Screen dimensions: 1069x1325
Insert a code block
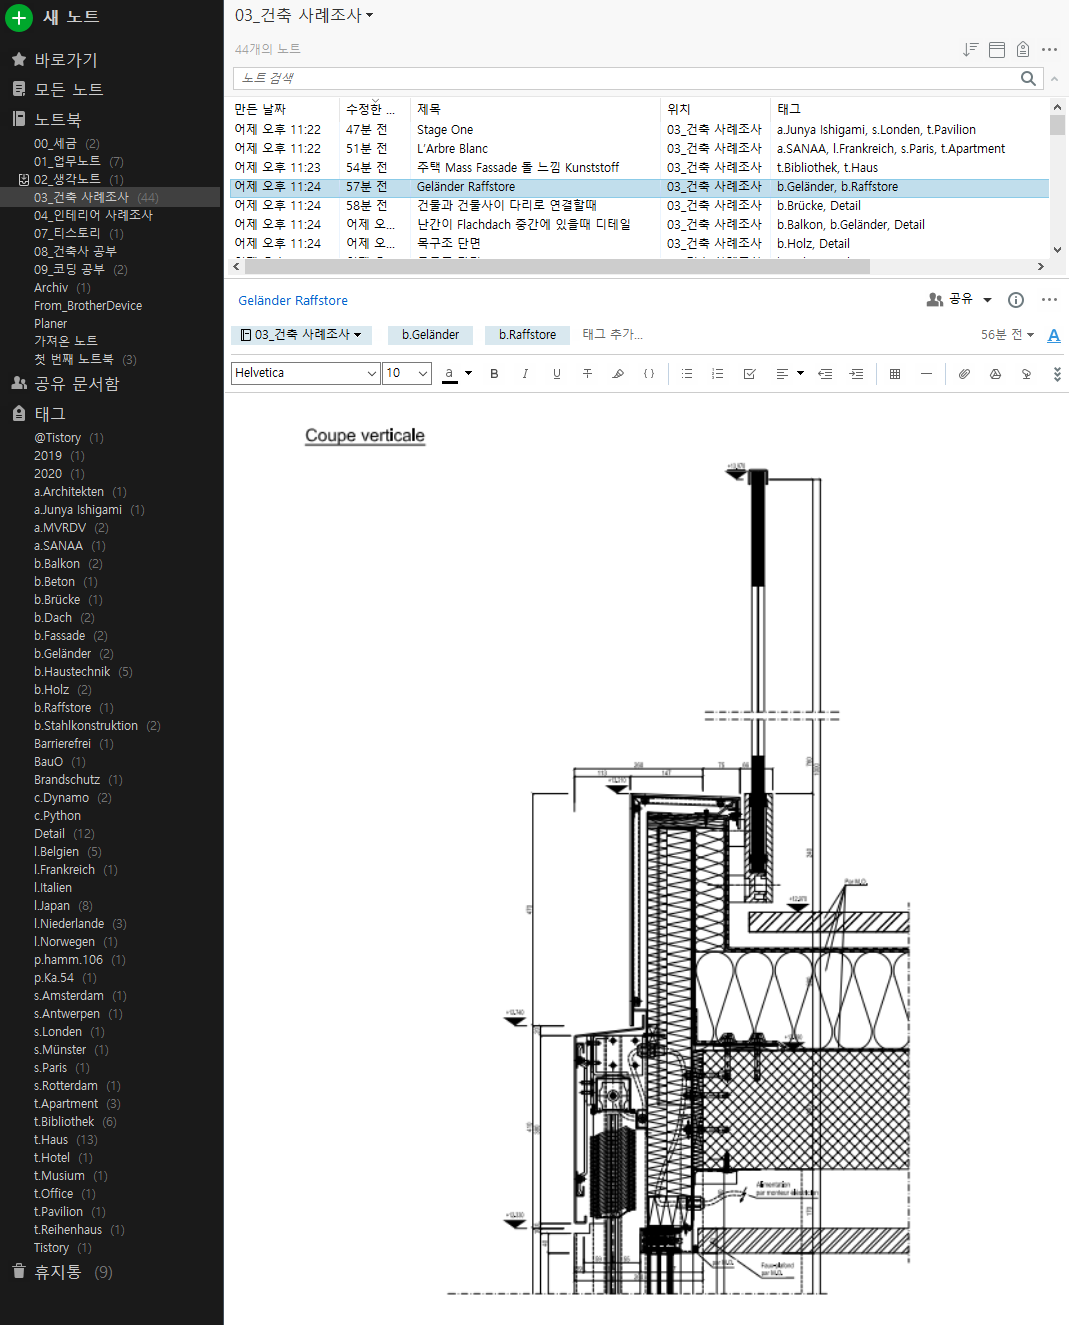(x=649, y=374)
